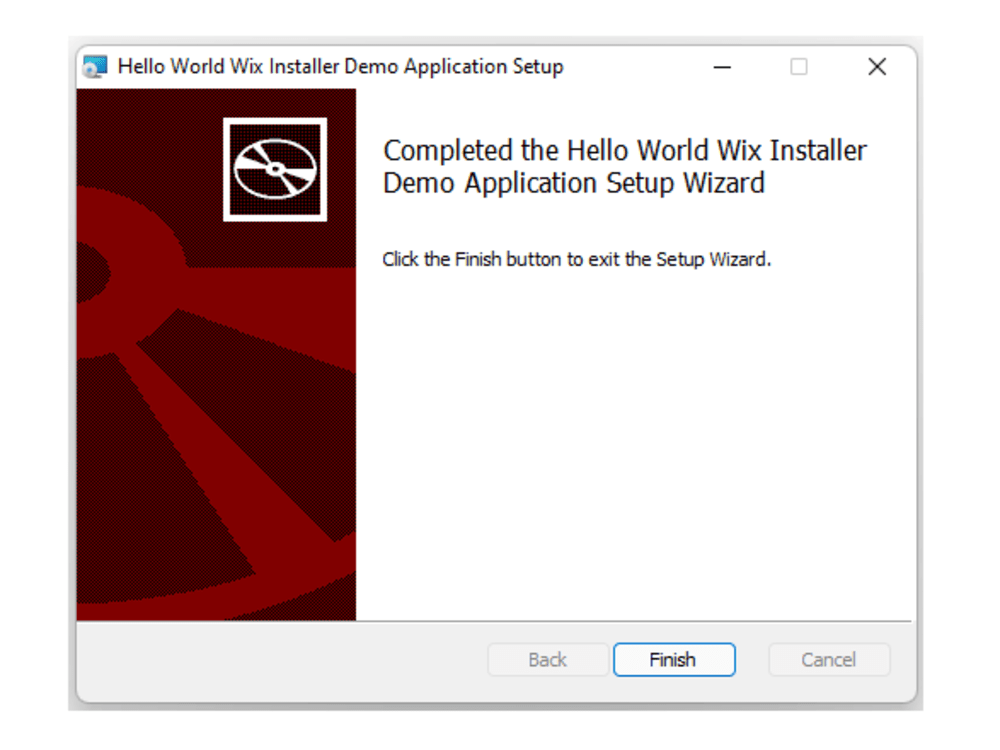The width and height of the screenshot is (1000, 750).
Task: Click the white border around the CD icon
Action: pos(276,121)
